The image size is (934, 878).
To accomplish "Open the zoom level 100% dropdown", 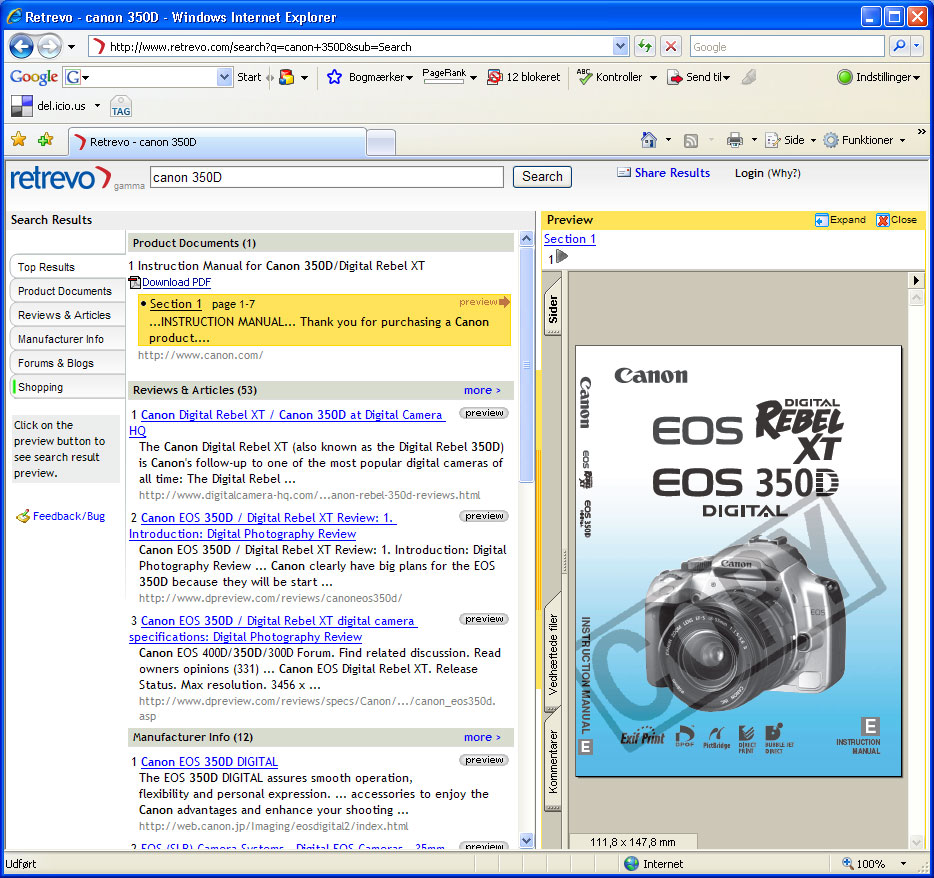I will point(903,864).
